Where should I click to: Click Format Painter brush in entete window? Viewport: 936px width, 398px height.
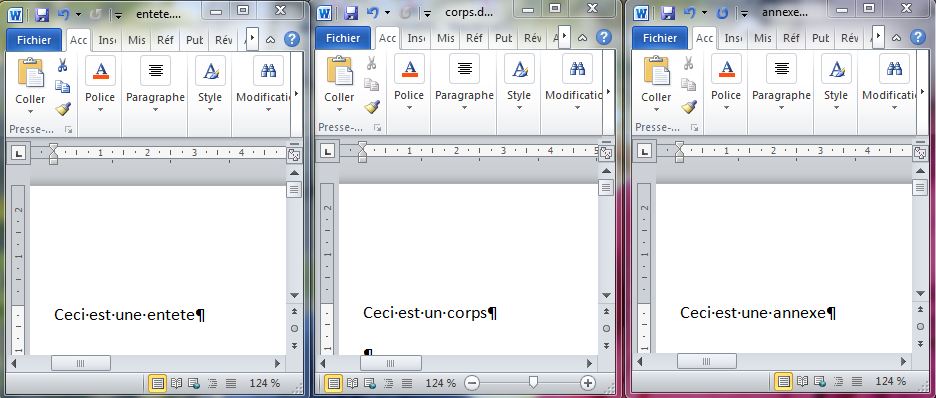point(63,109)
